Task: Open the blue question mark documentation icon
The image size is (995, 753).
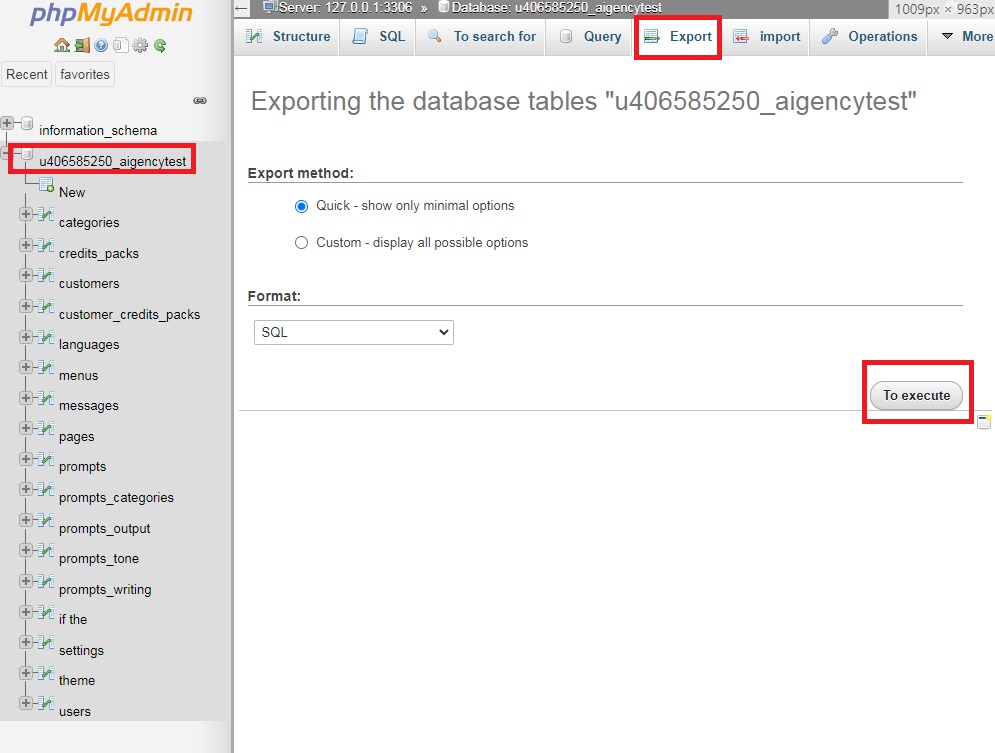Action: [101, 45]
